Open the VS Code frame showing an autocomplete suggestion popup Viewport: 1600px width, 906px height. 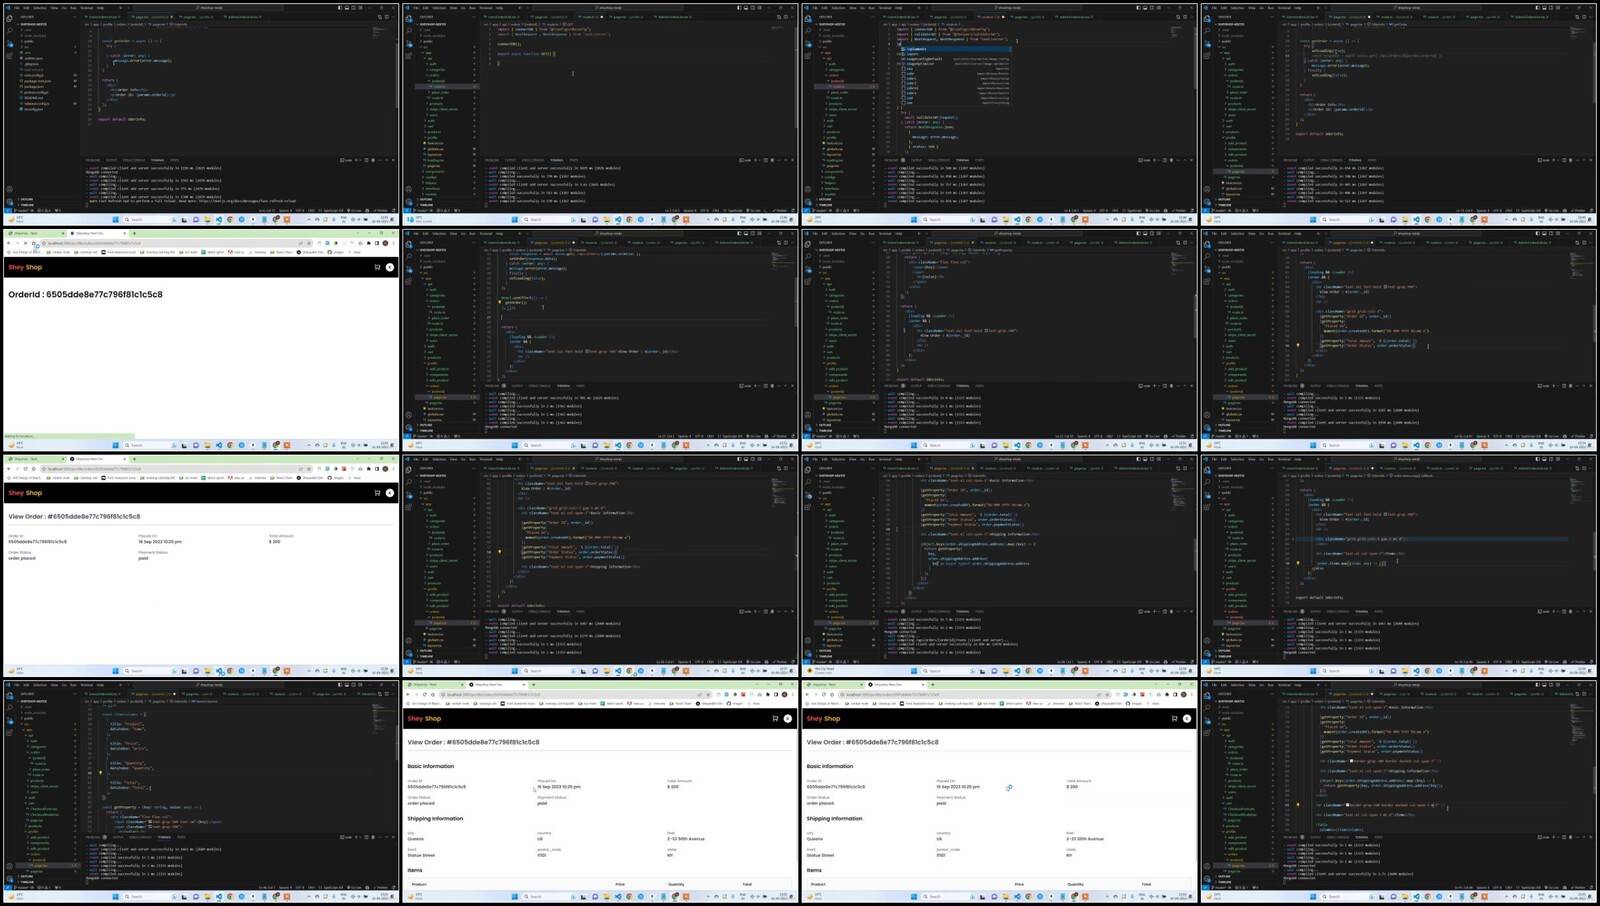[999, 112]
